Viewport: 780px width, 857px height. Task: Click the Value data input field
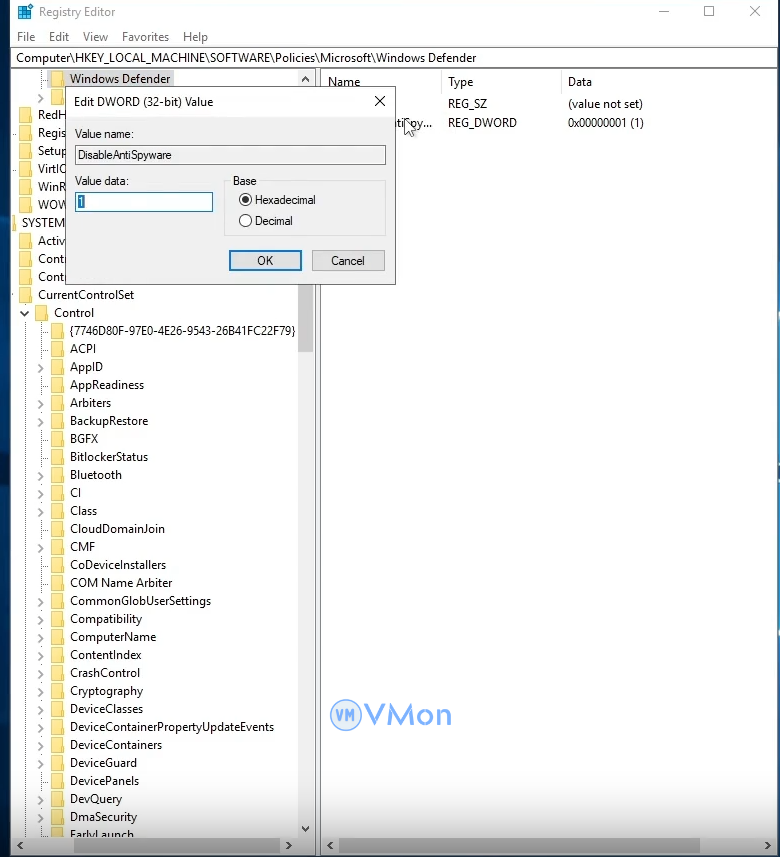(x=144, y=202)
